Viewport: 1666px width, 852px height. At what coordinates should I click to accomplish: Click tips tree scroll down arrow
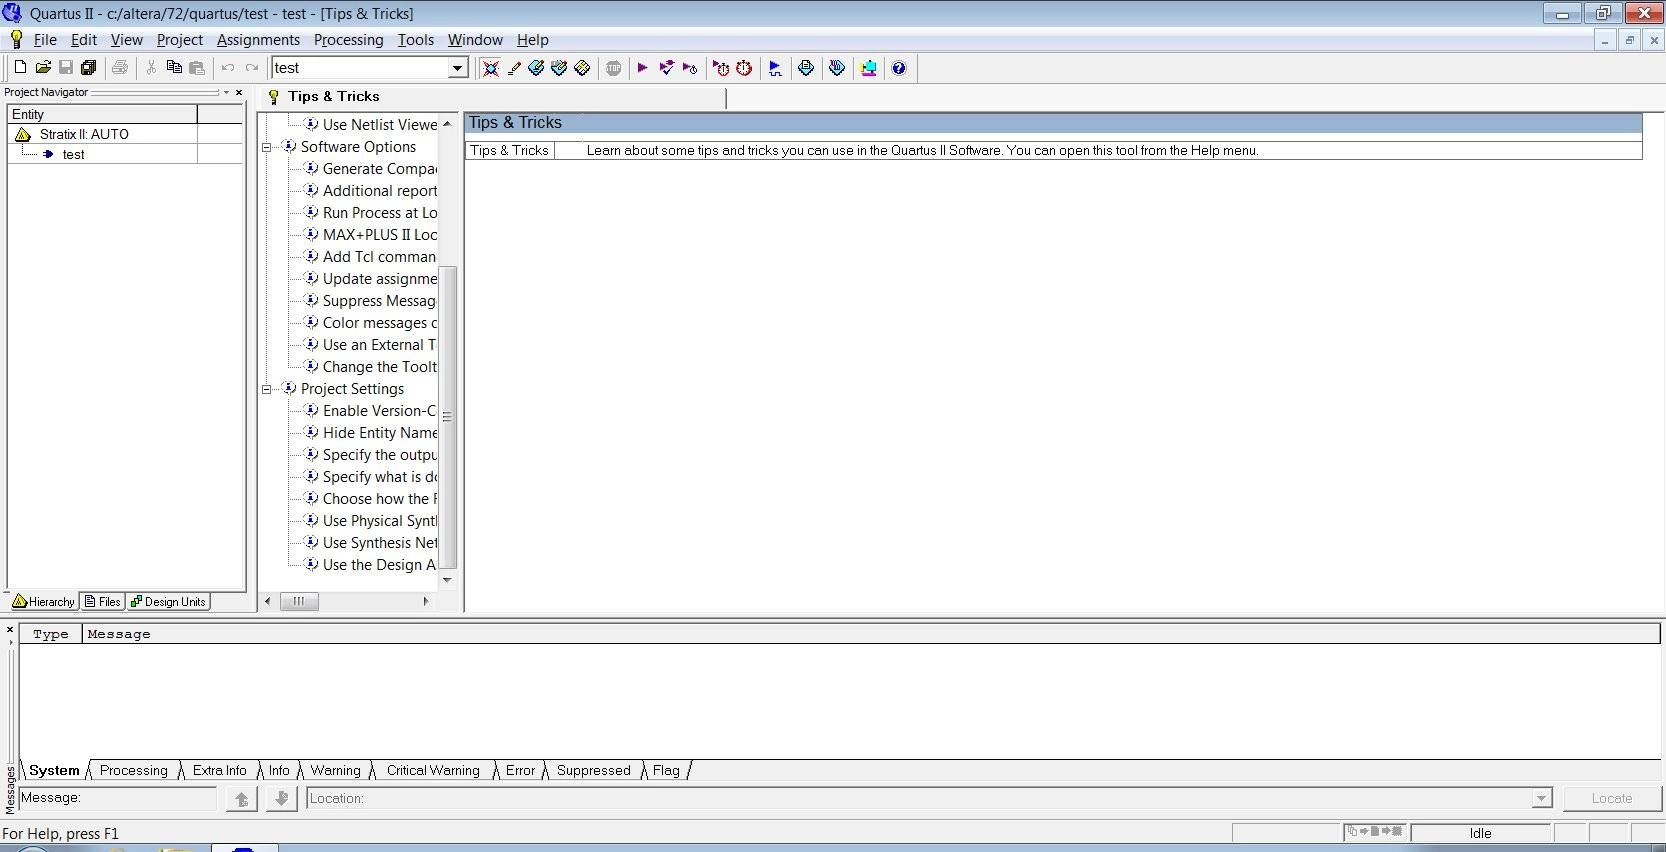pyautogui.click(x=447, y=580)
